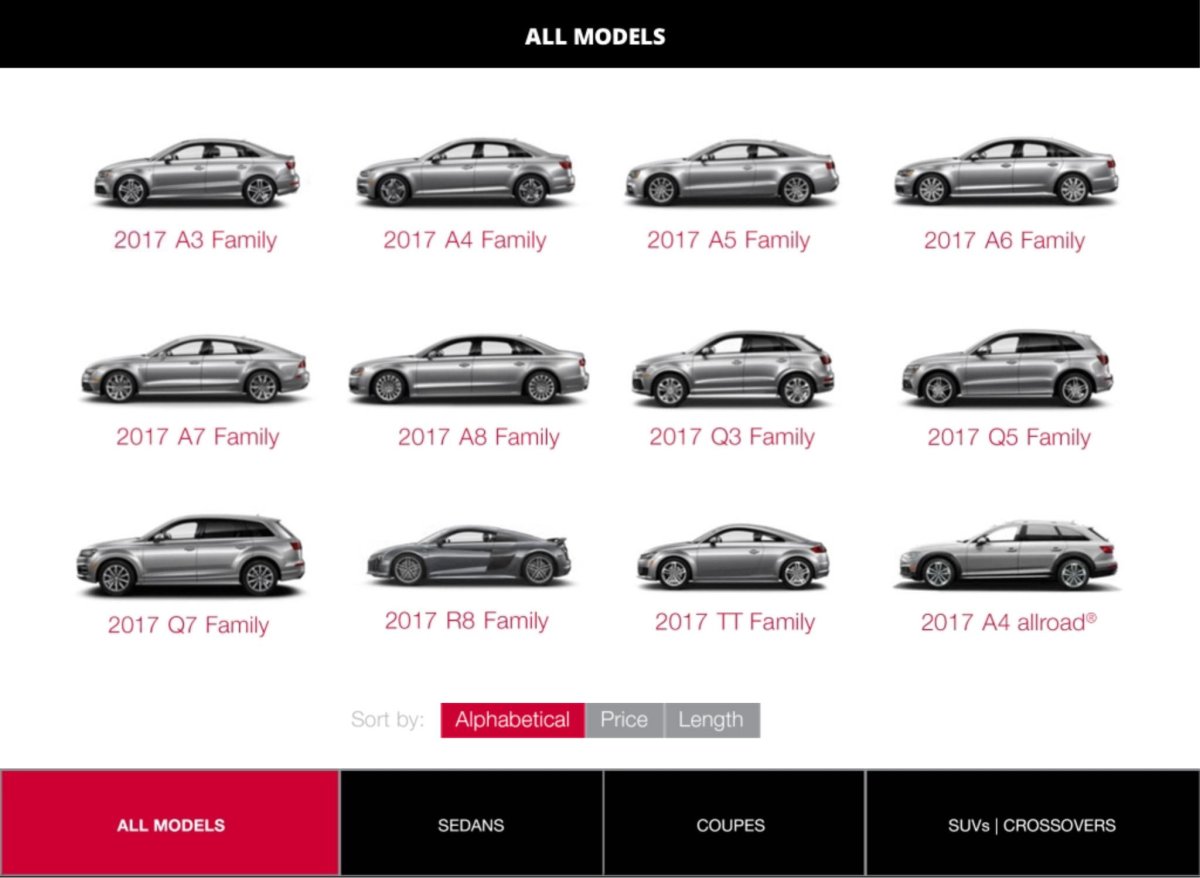Switch to the SEDANS tab
The height and width of the screenshot is (878, 1200).
click(470, 825)
